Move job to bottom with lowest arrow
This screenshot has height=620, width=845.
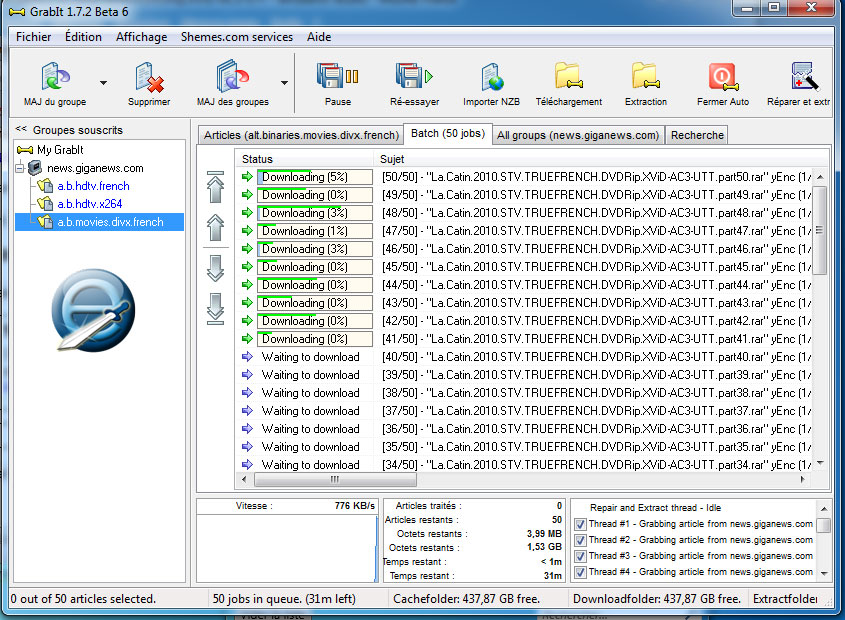tap(215, 309)
